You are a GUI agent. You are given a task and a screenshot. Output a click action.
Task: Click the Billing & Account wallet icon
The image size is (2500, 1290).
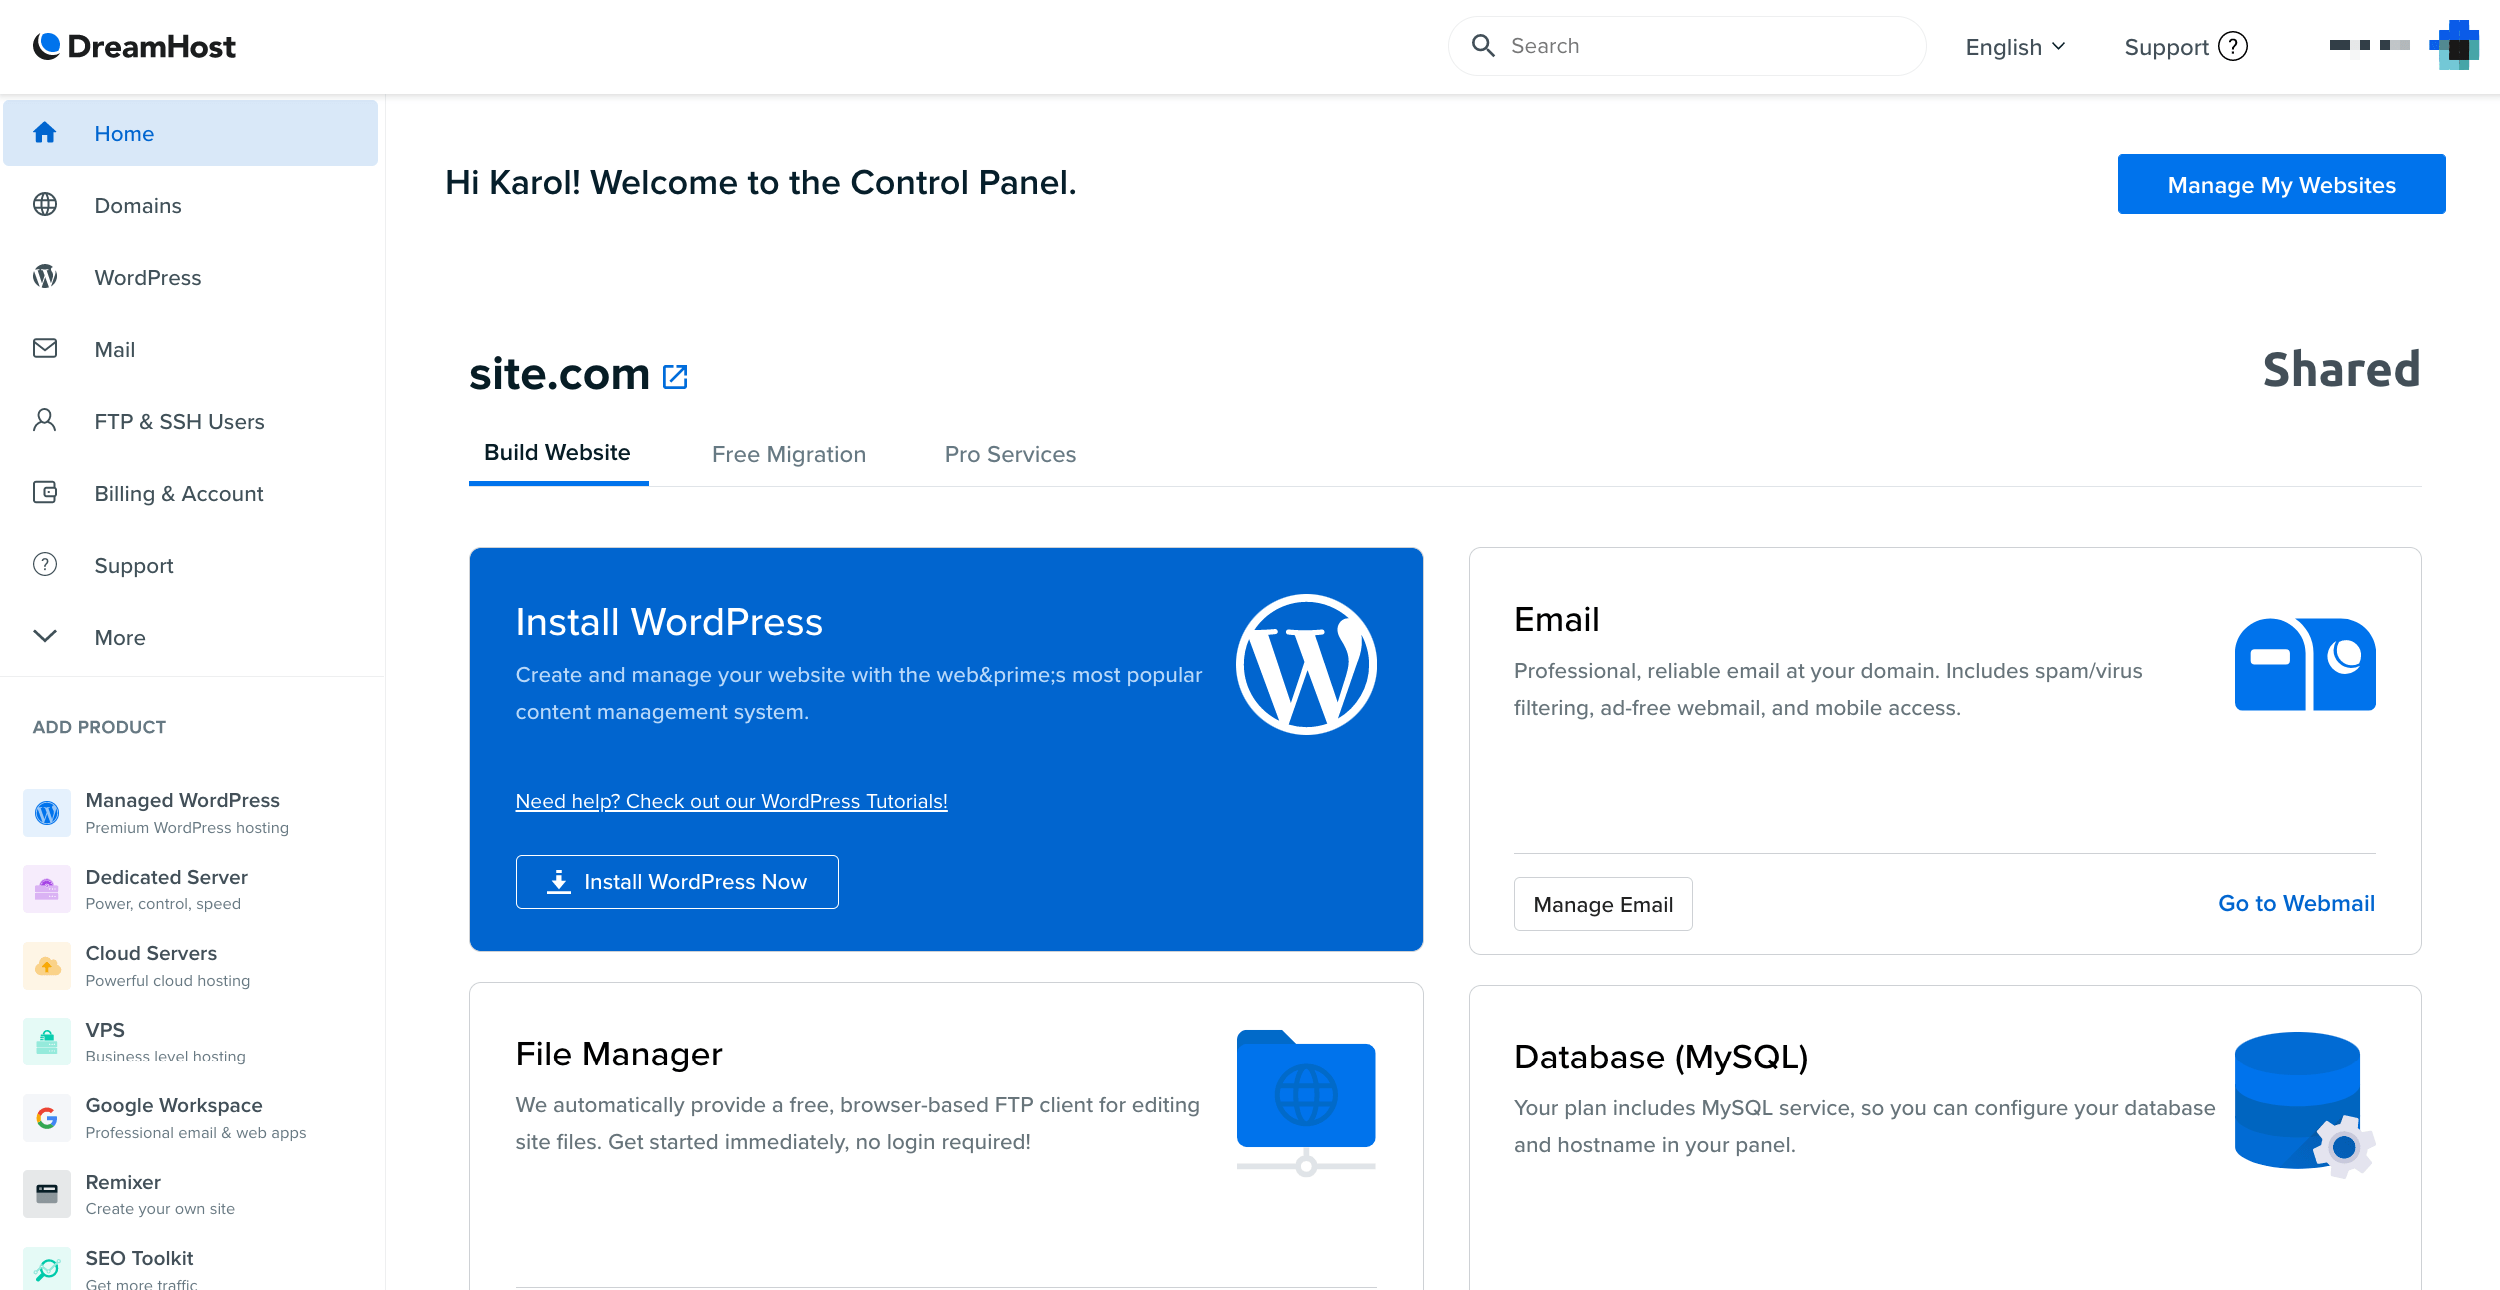[45, 492]
